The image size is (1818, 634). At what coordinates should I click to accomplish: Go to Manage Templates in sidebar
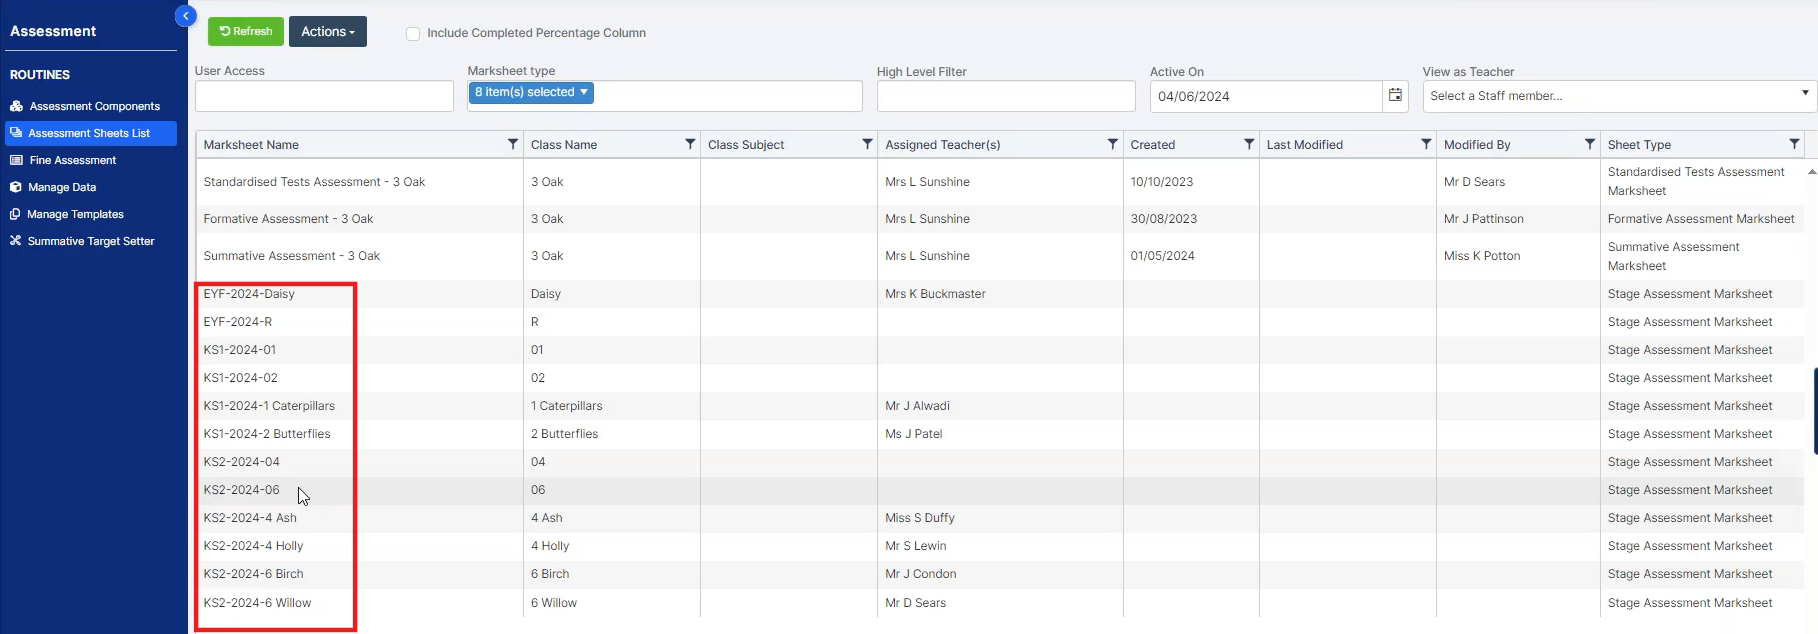point(75,214)
